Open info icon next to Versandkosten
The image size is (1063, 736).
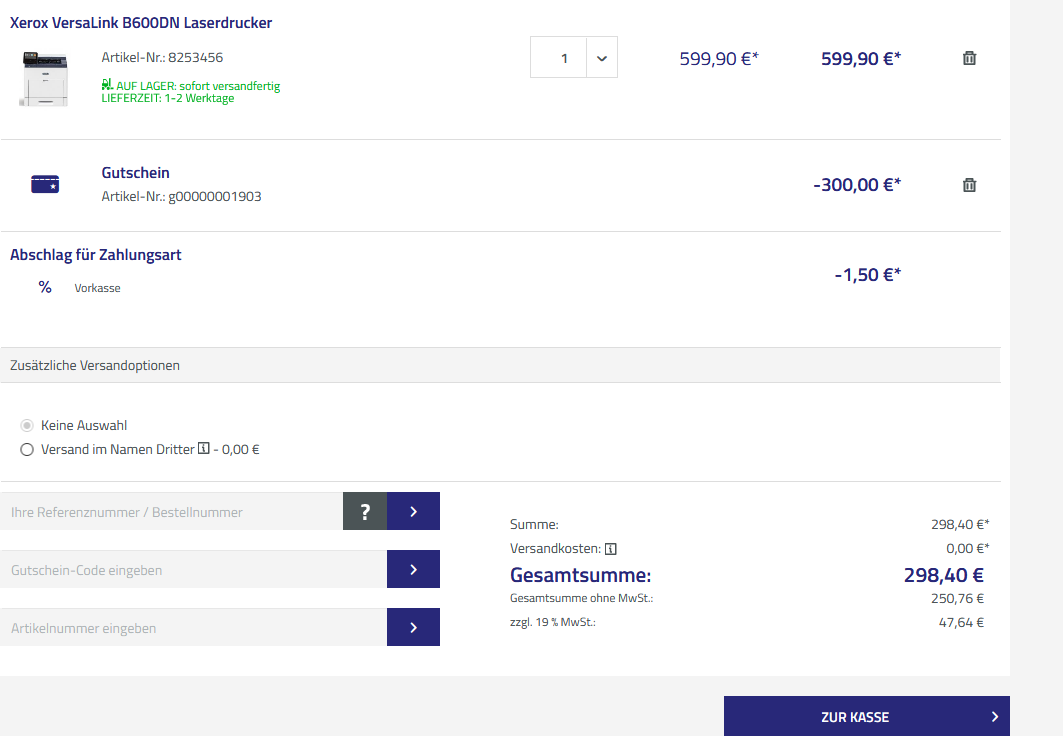tap(611, 548)
